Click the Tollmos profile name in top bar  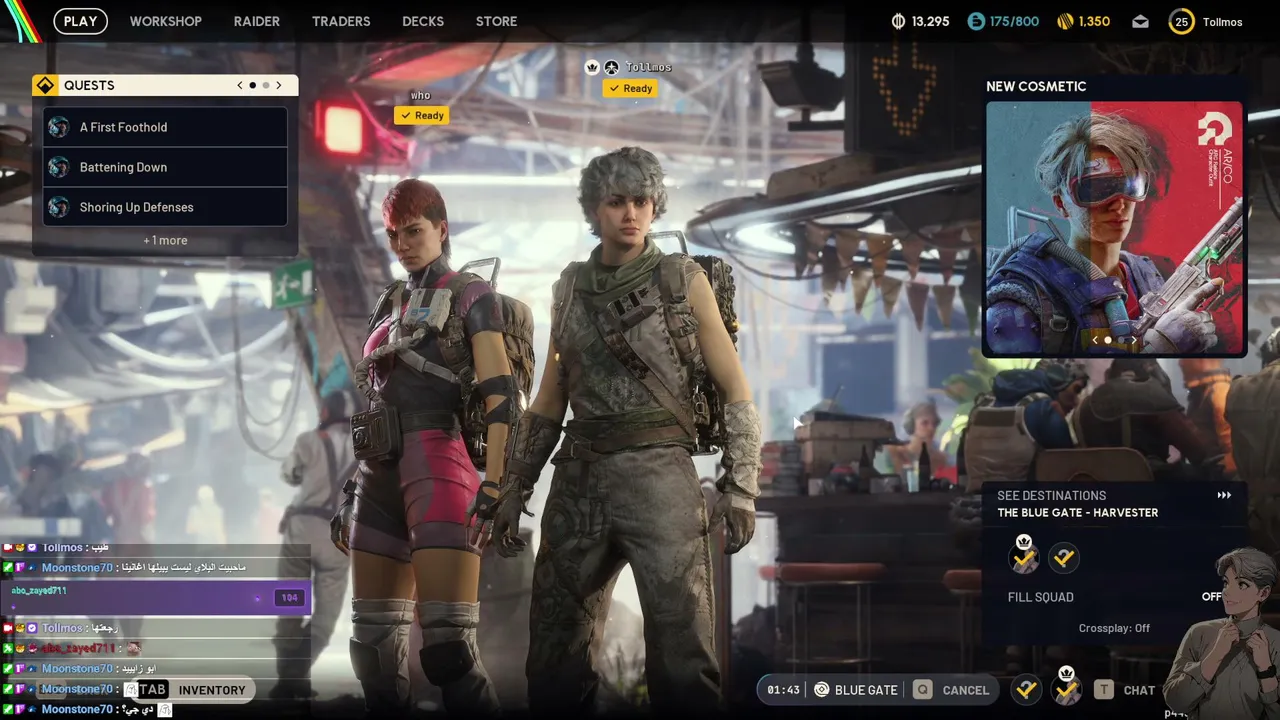(x=1222, y=21)
